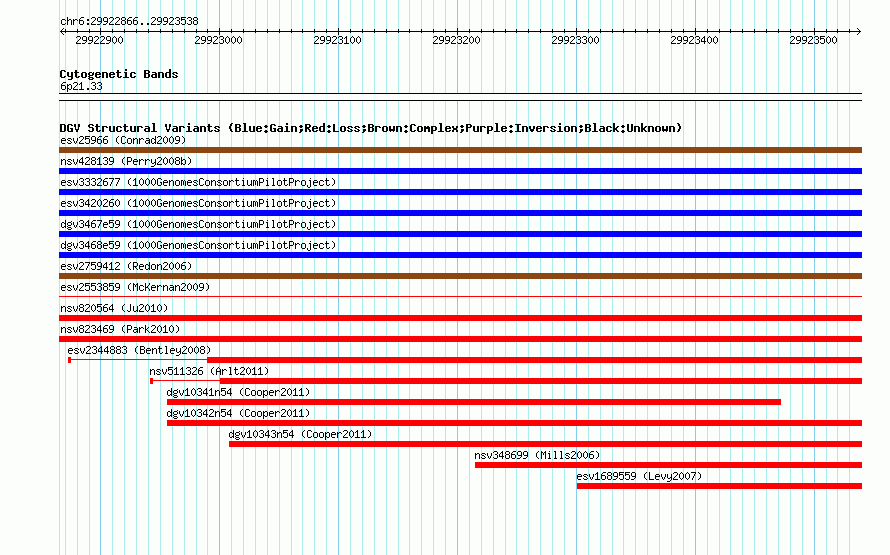Click ruler position 29923100
This screenshot has width=890, height=555.
point(337,40)
